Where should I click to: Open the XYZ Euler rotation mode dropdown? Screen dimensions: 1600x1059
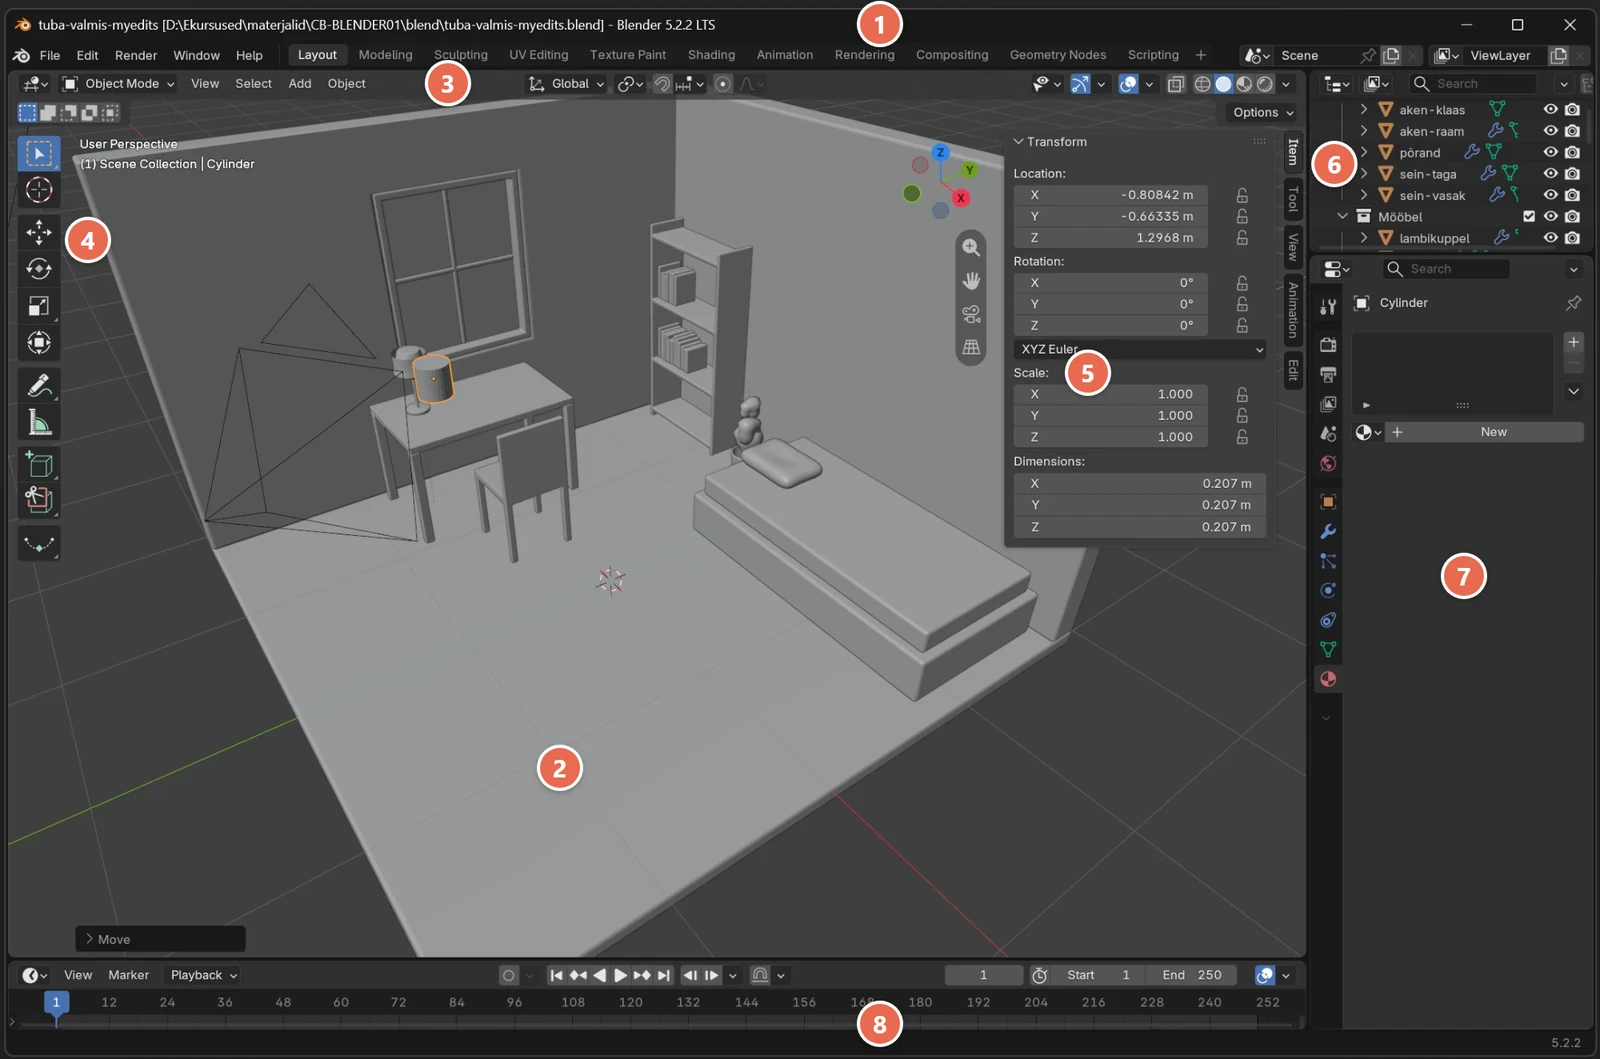(x=1140, y=349)
